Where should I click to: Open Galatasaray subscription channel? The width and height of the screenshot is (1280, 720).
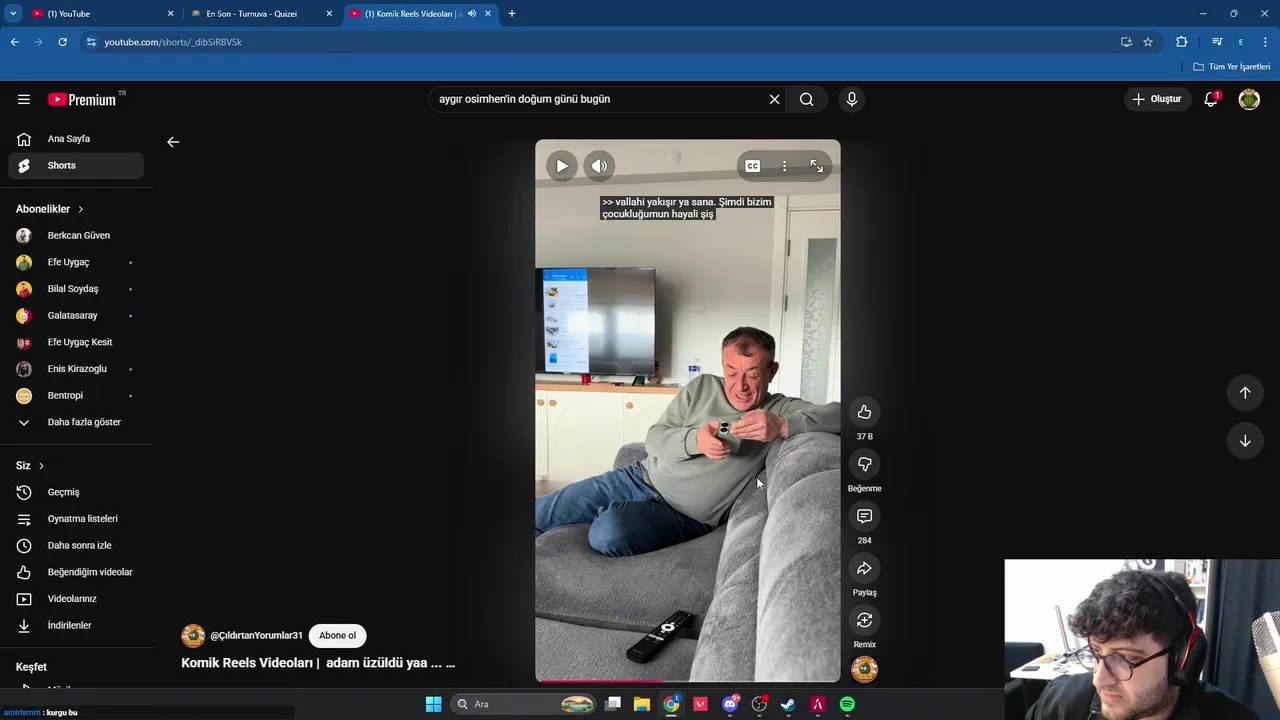[76, 315]
